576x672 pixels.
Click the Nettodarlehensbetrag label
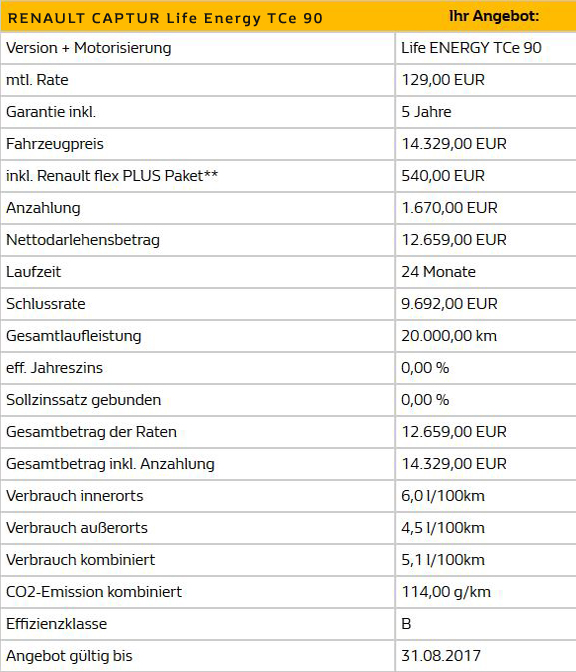point(83,240)
